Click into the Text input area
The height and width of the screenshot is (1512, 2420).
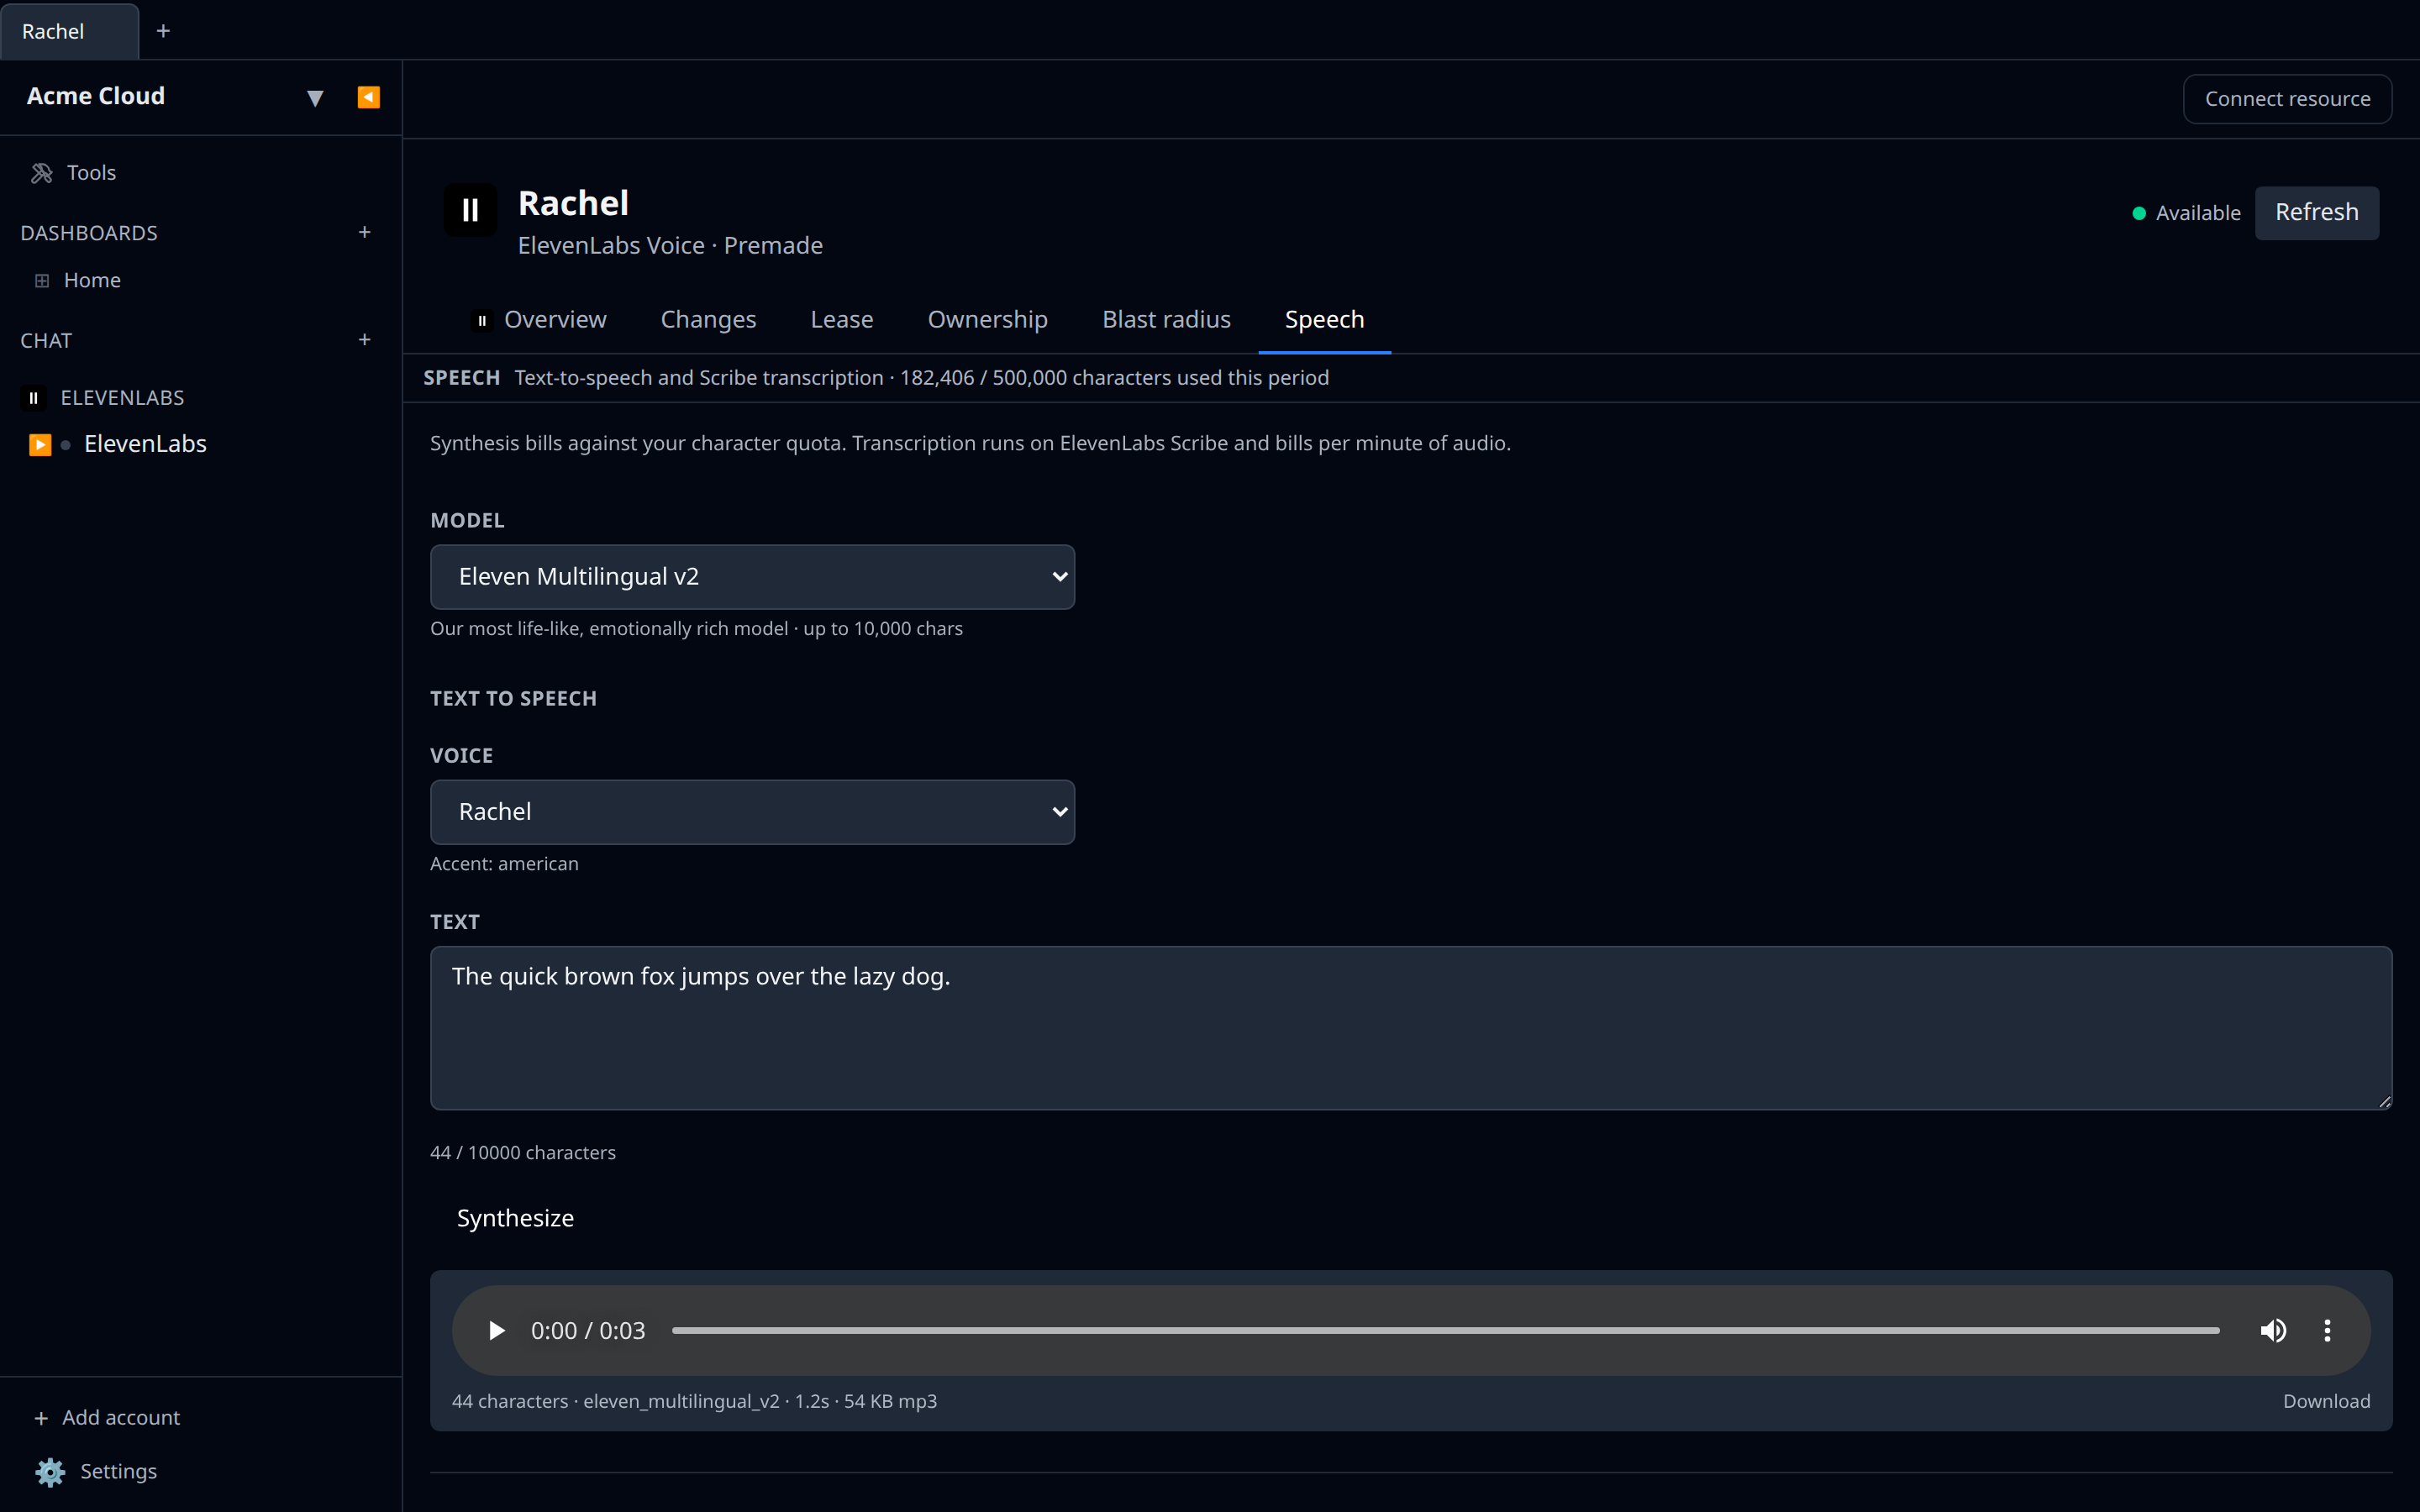point(1410,1028)
